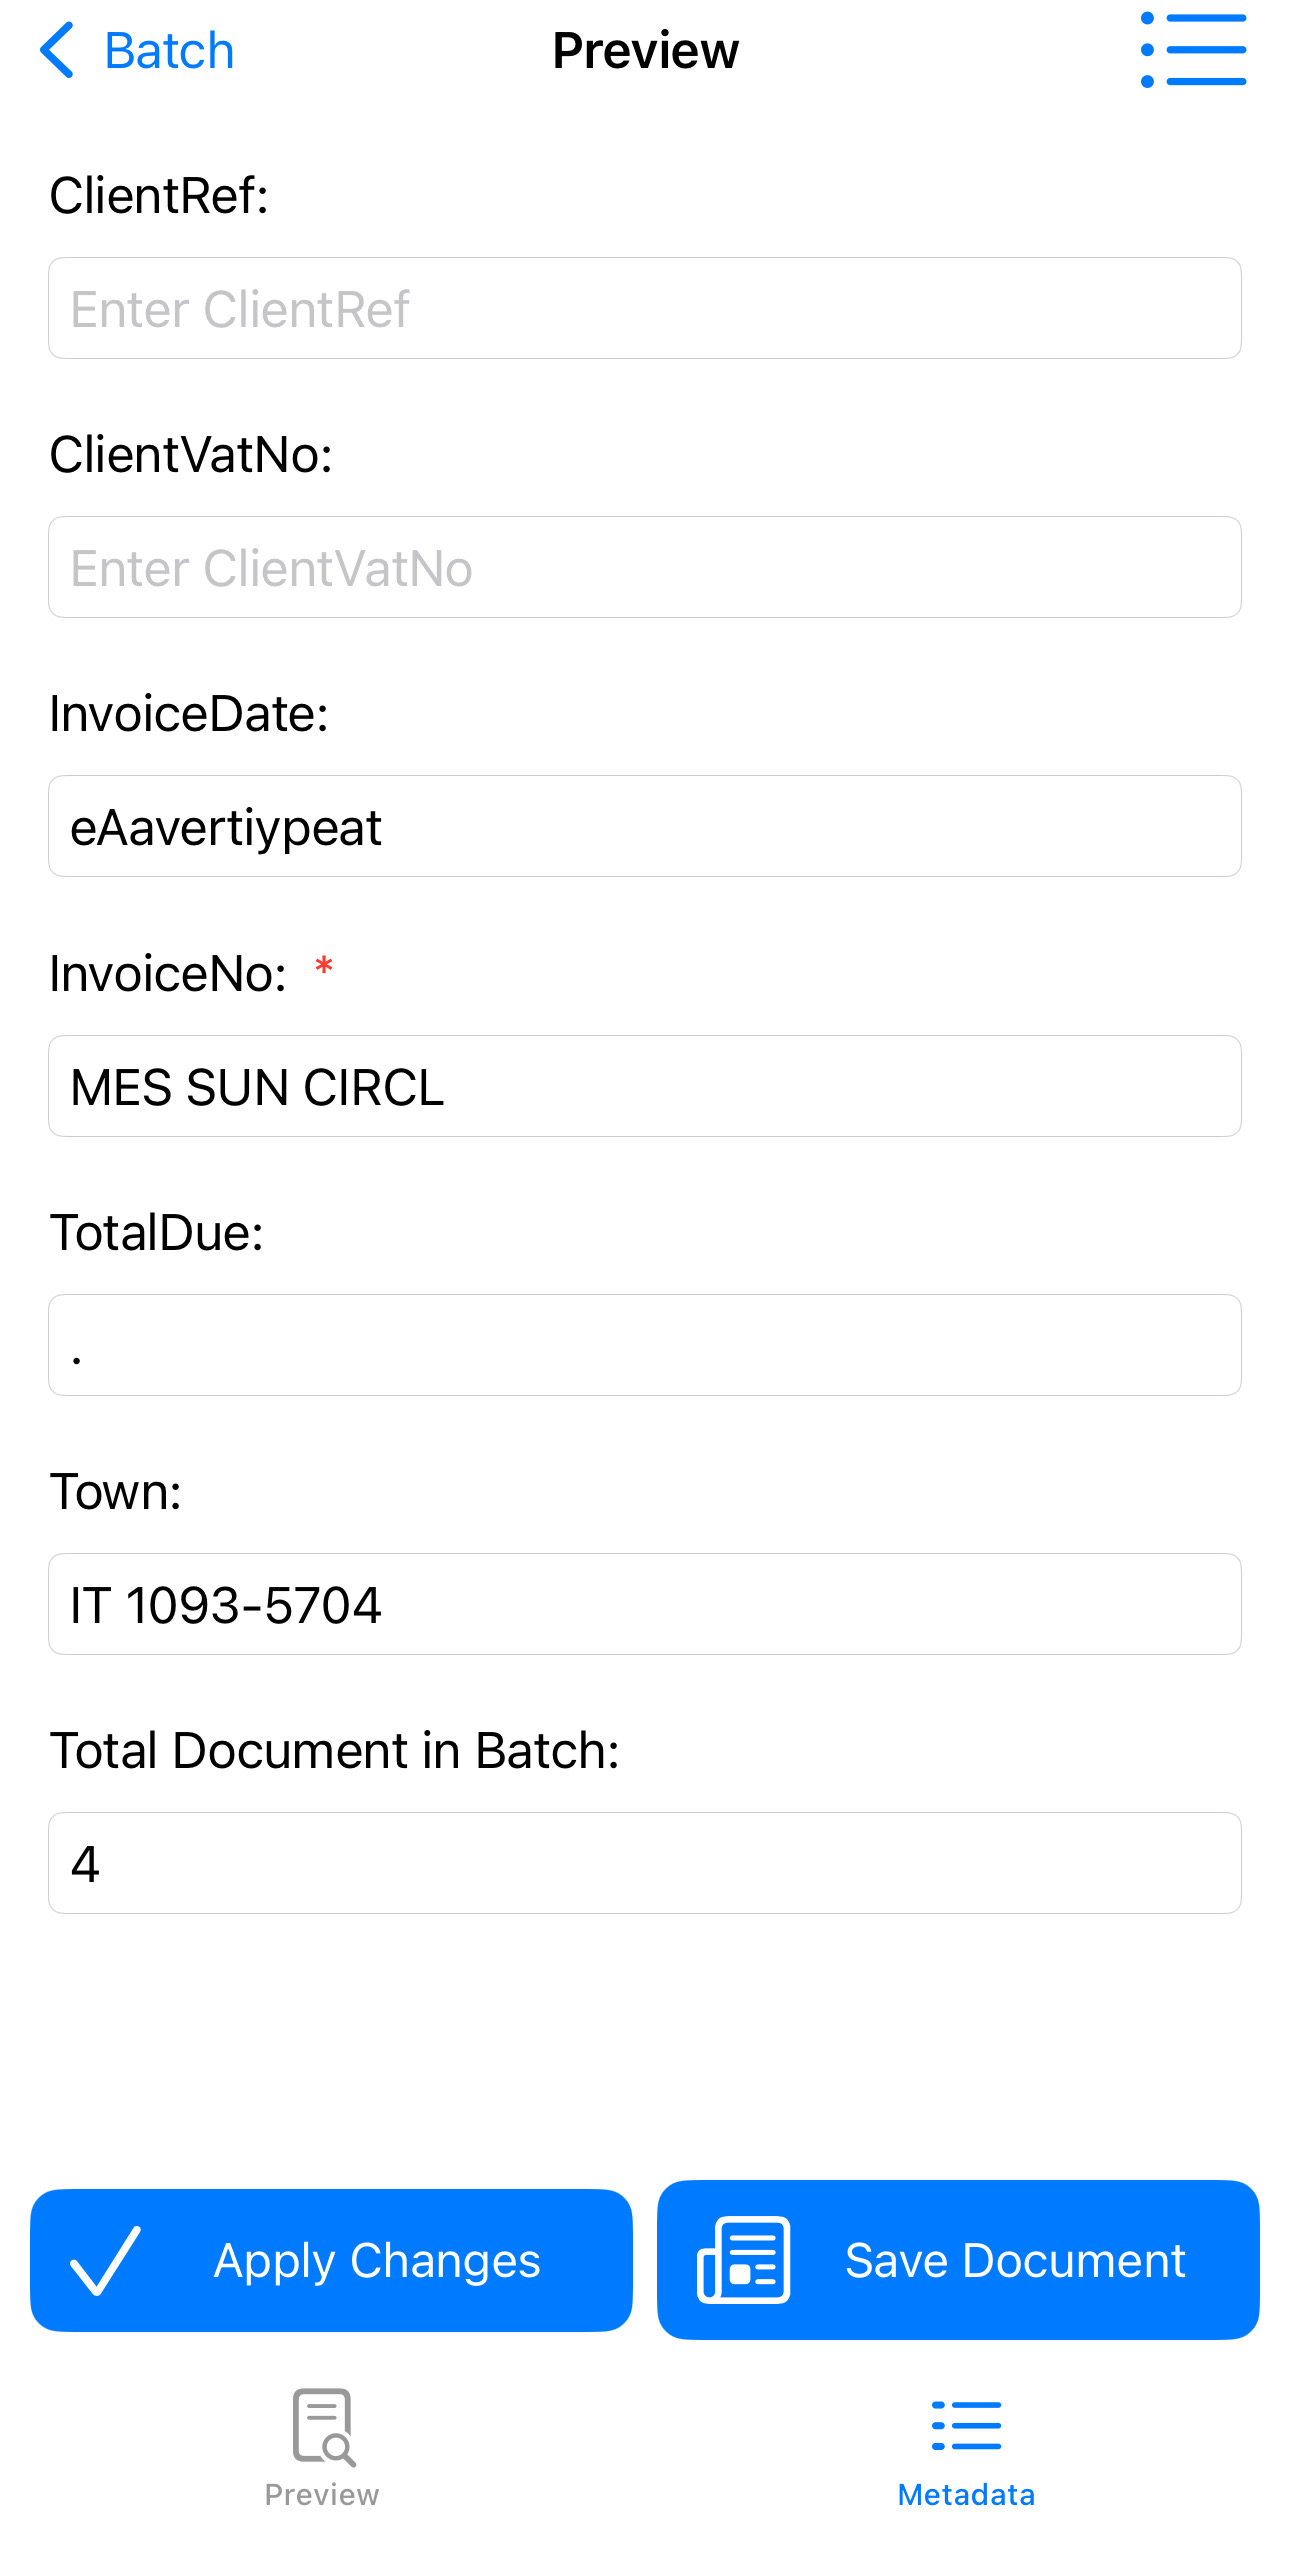The width and height of the screenshot is (1290, 2553).
Task: Select the TotalDue input field
Action: click(645, 1345)
